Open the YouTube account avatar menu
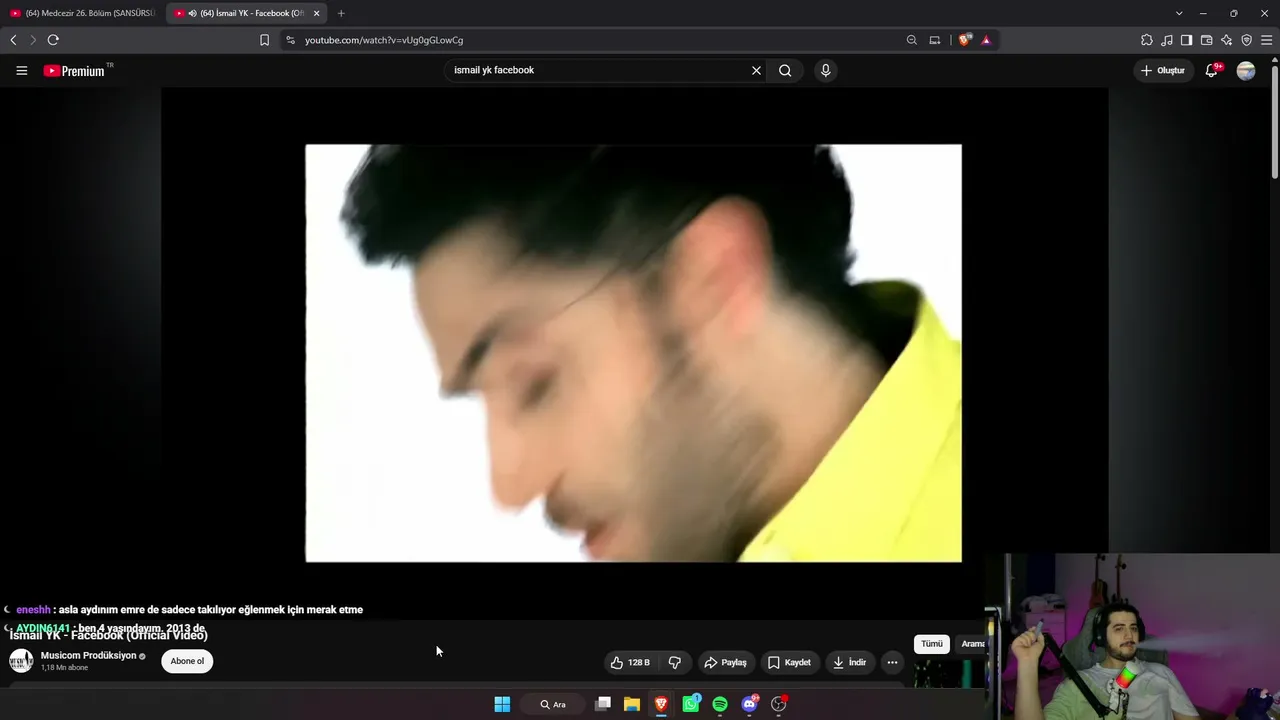The height and width of the screenshot is (720, 1280). coord(1246,70)
